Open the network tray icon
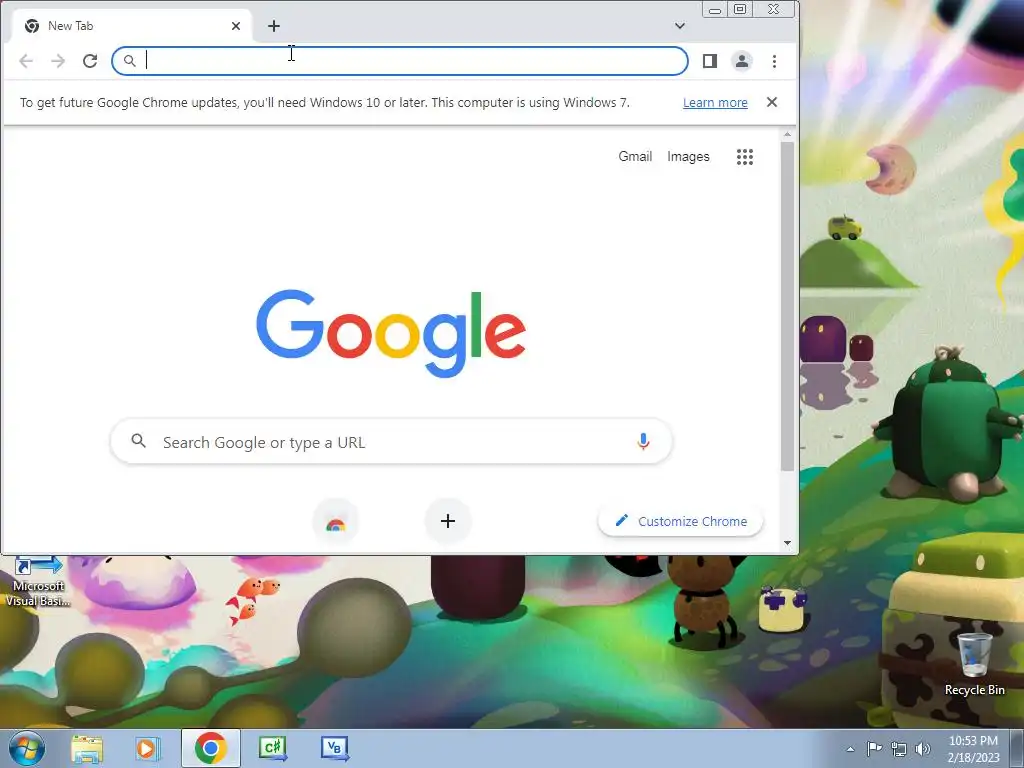This screenshot has width=1024, height=768. [899, 749]
